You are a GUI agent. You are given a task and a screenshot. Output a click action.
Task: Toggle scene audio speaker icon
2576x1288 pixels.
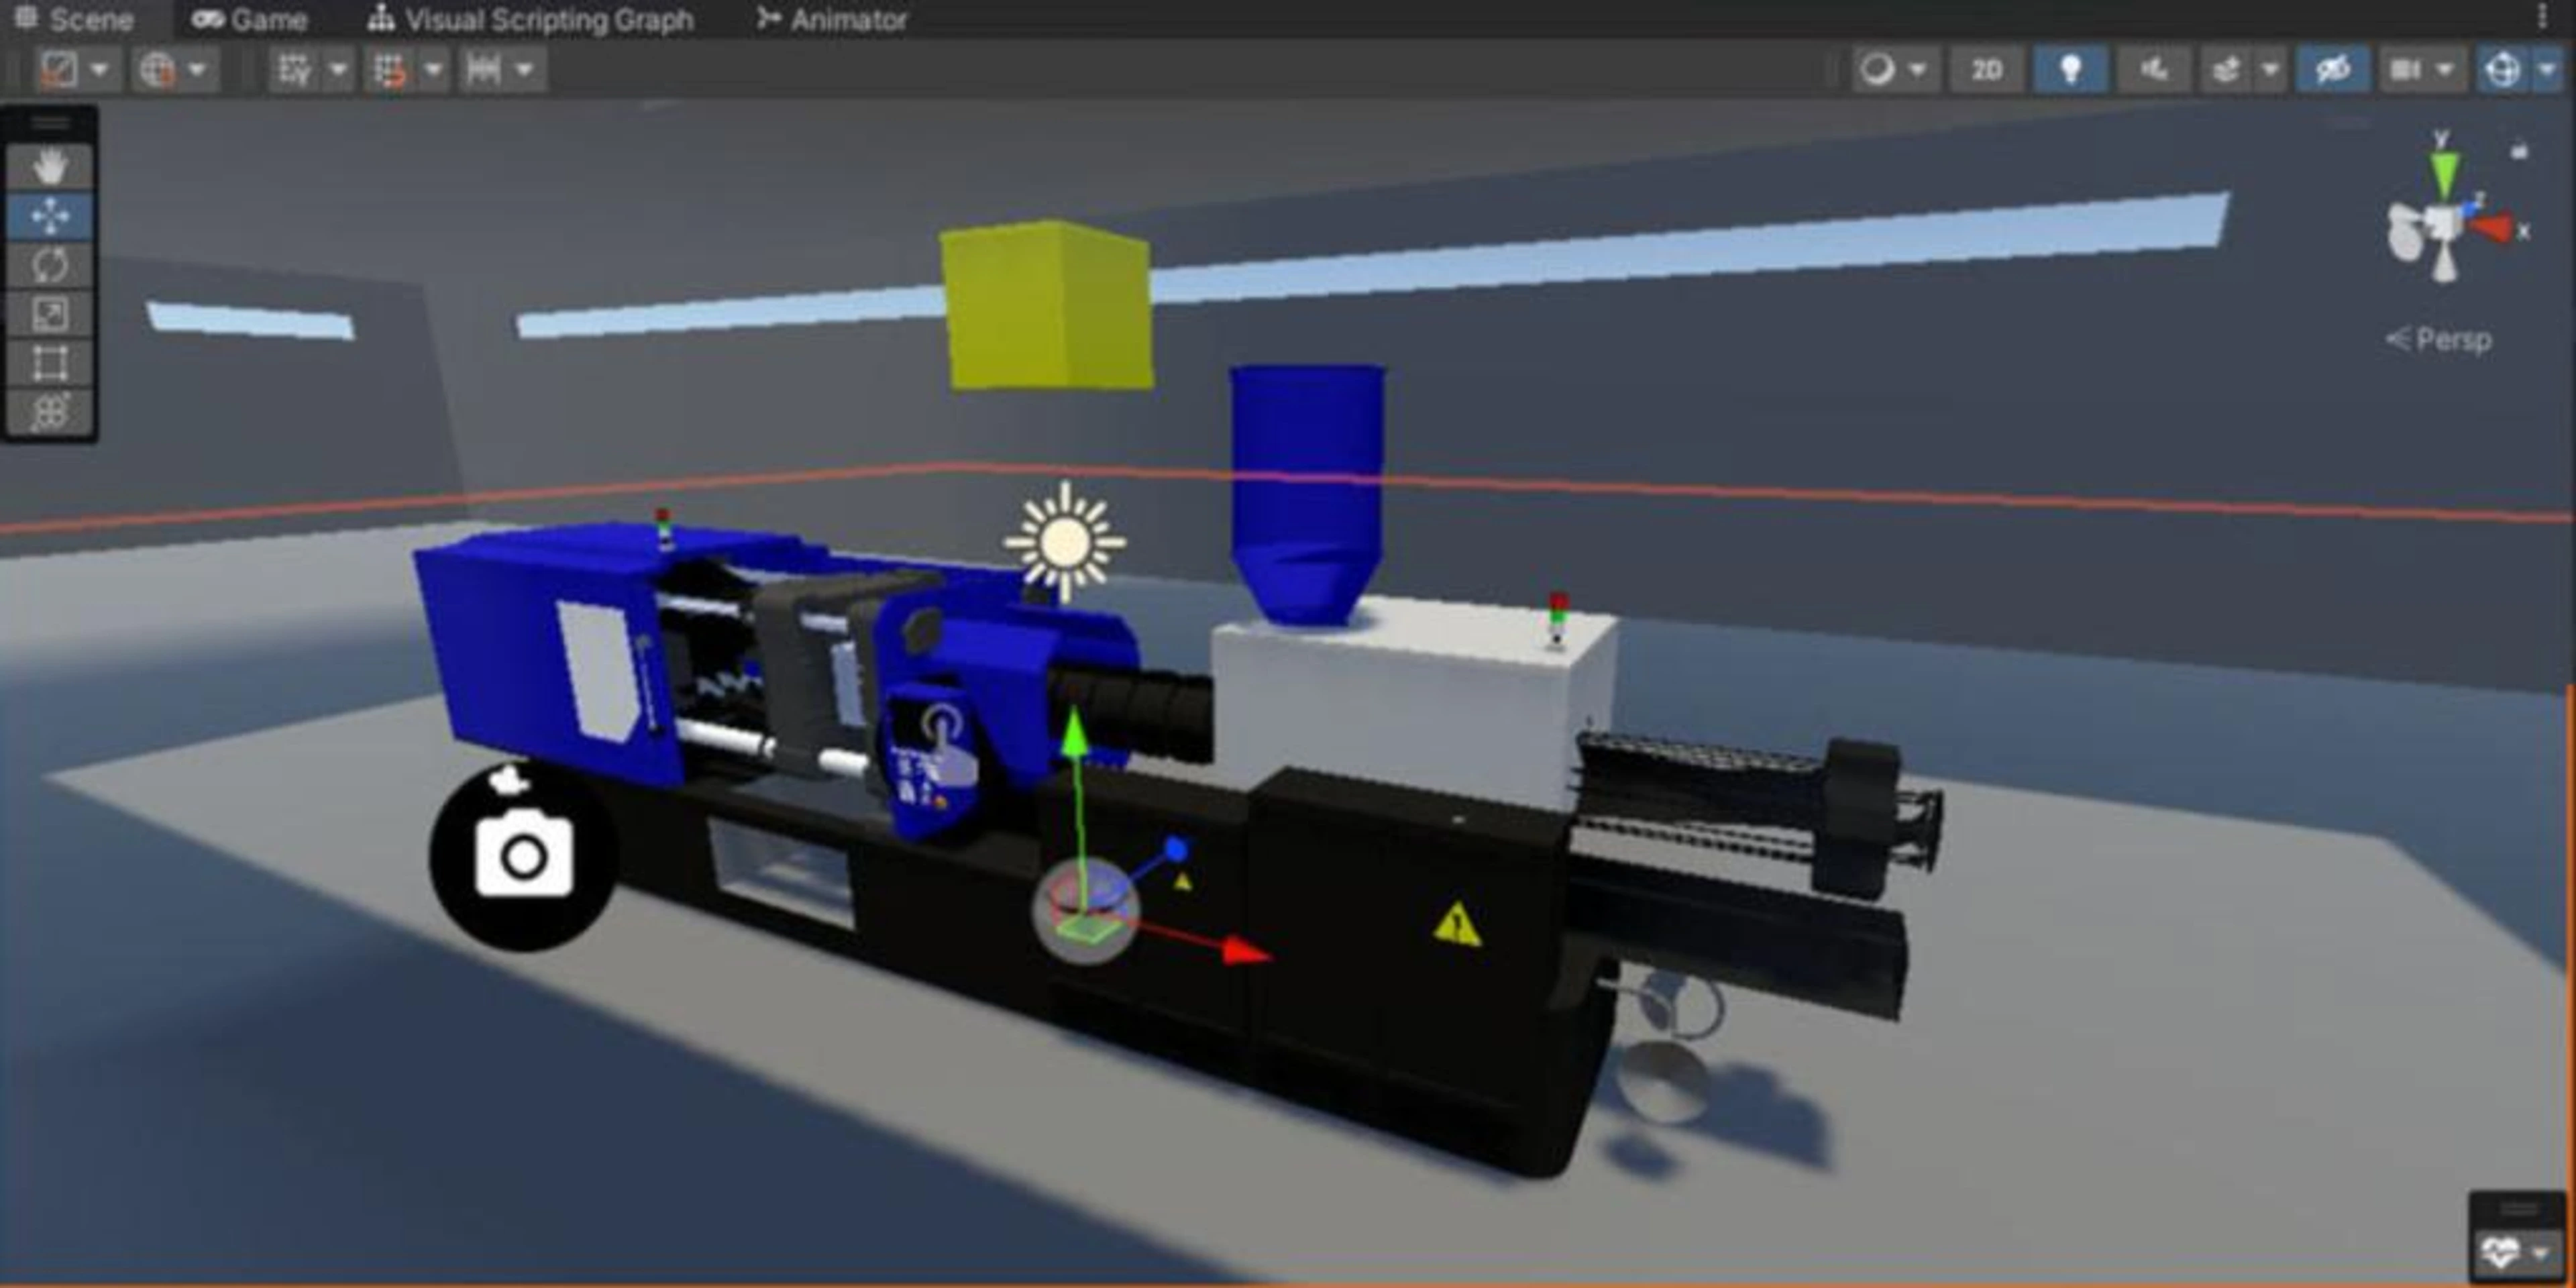[2153, 69]
